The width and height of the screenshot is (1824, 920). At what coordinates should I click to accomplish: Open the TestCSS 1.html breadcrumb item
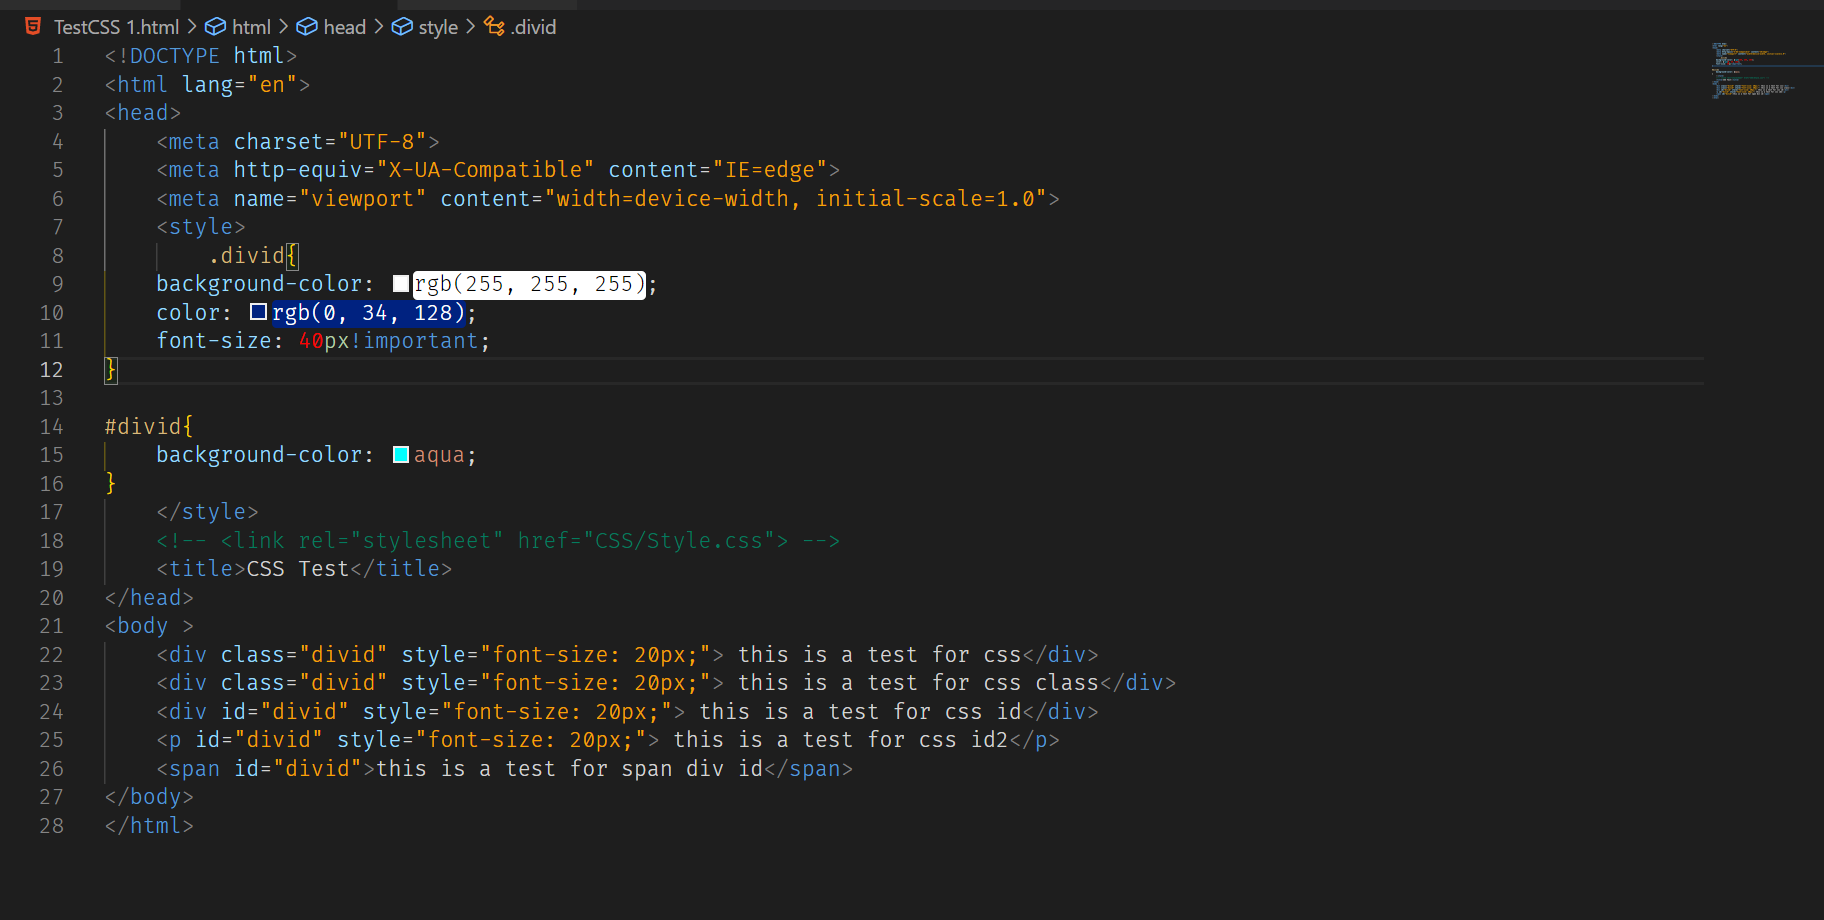pyautogui.click(x=116, y=27)
